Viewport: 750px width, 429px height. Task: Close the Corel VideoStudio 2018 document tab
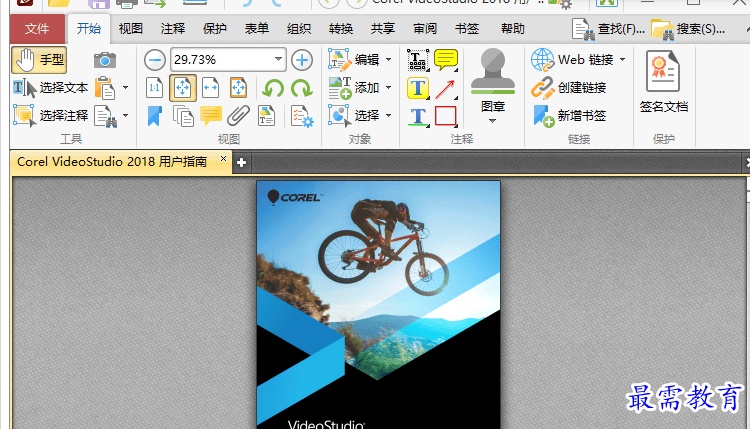click(x=223, y=158)
